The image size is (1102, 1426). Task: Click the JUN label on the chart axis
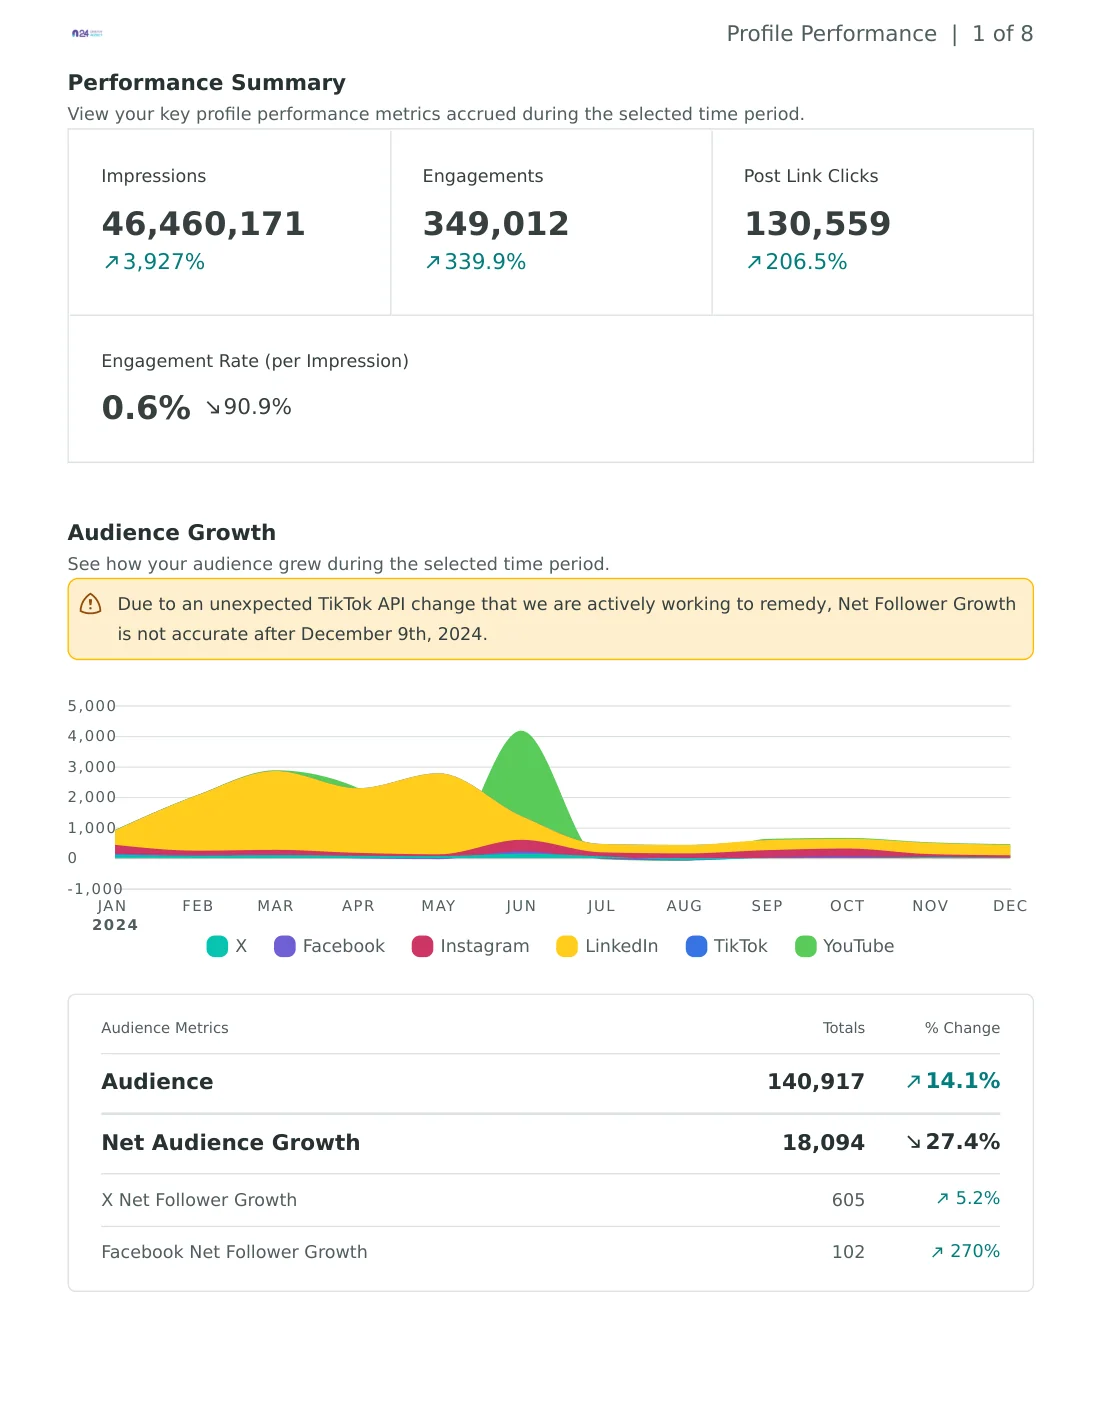coord(521,906)
